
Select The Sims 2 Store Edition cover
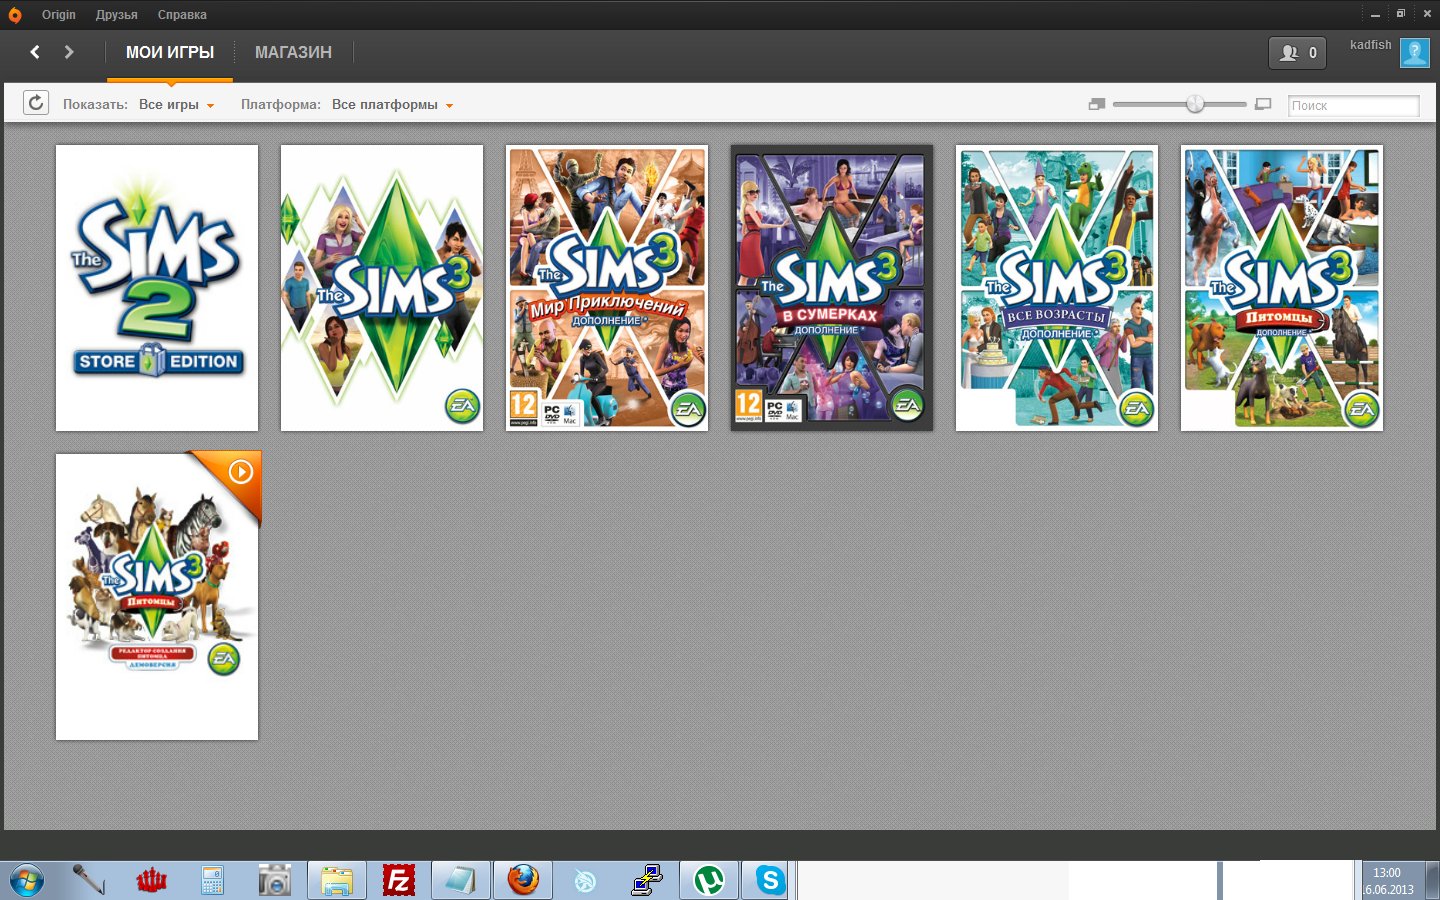click(x=157, y=288)
